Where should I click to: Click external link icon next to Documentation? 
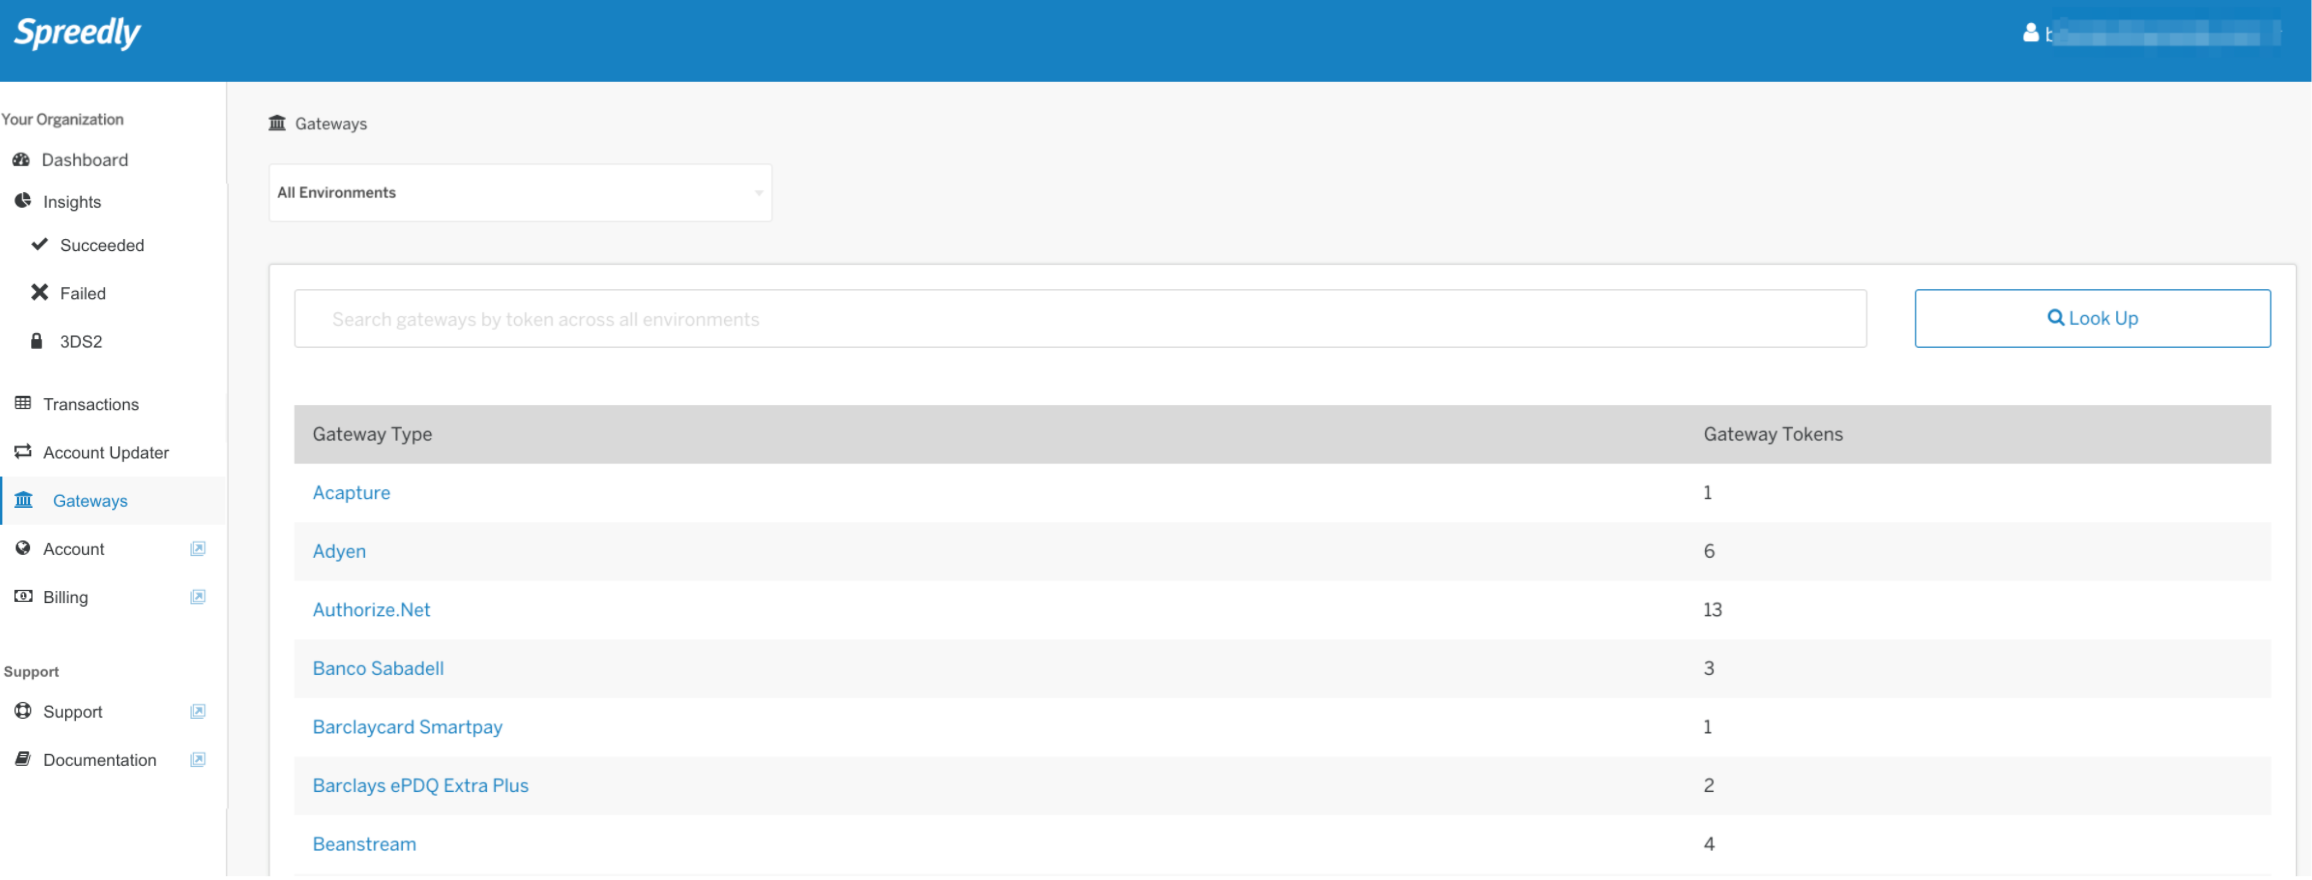[198, 760]
